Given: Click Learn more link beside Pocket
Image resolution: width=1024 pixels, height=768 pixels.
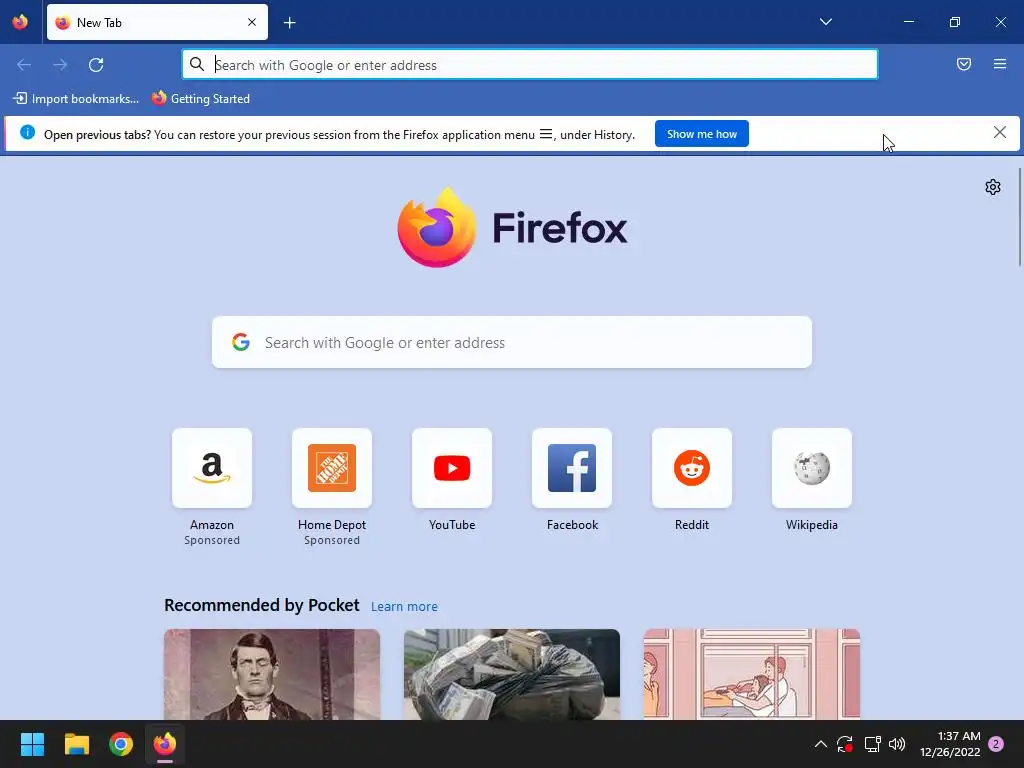Looking at the screenshot, I should (404, 607).
